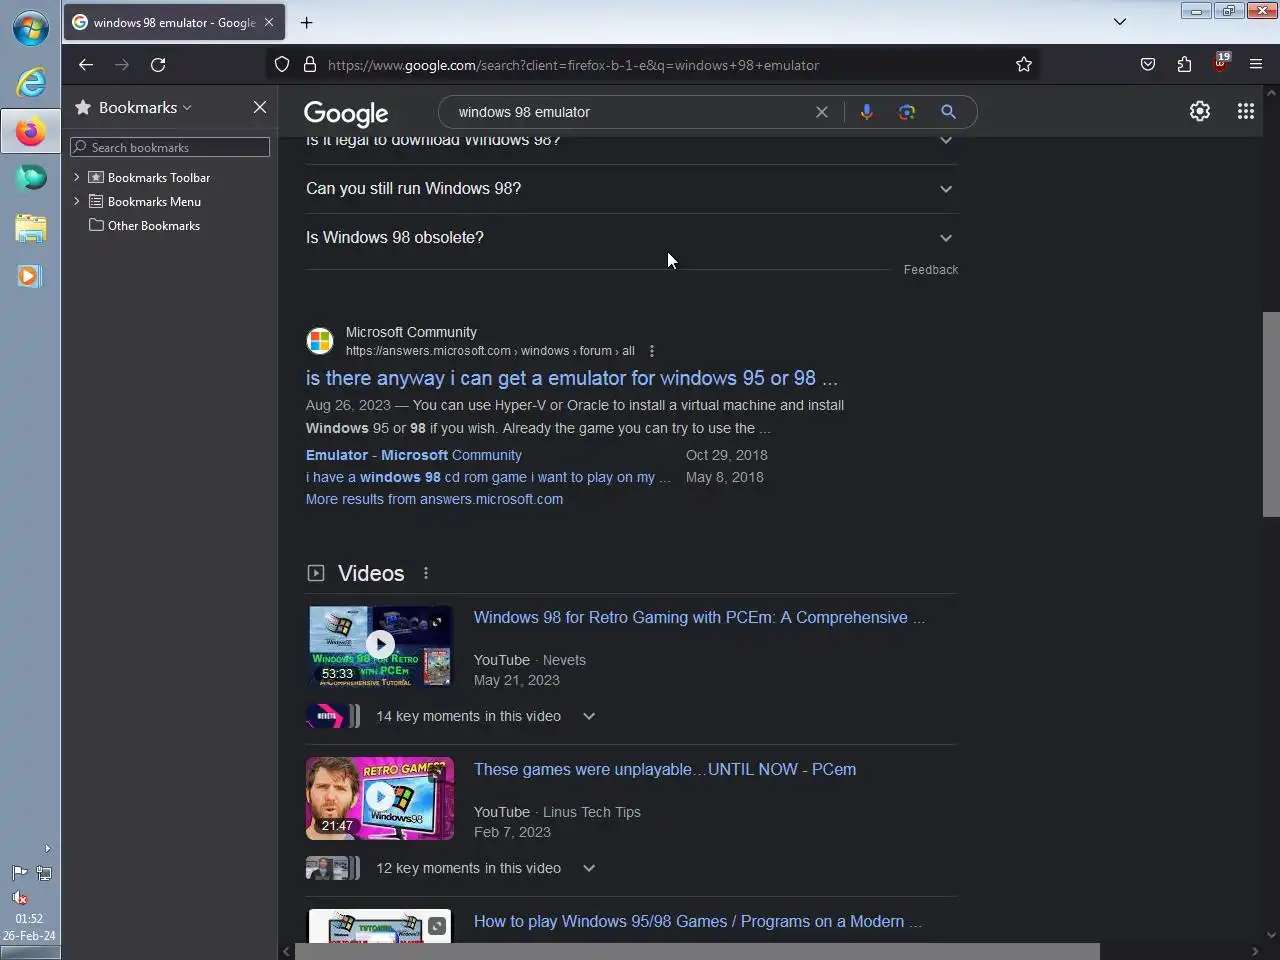Reload the current page

pos(158,65)
